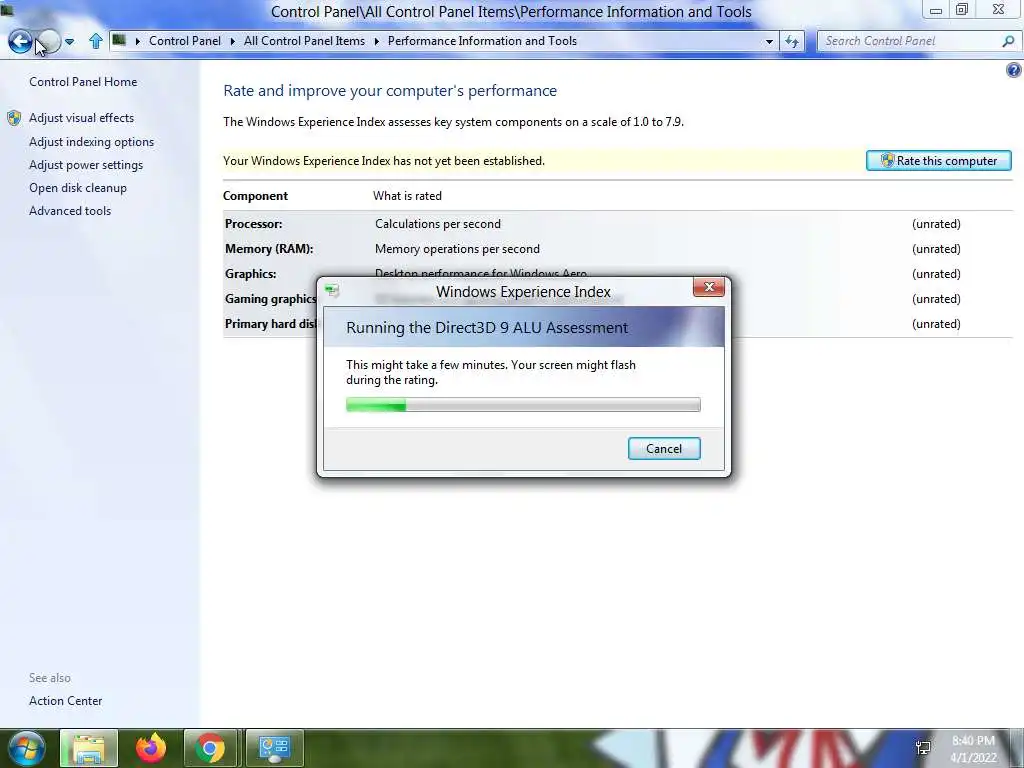Click shield icon beside Adjust visual effects

click(14, 118)
